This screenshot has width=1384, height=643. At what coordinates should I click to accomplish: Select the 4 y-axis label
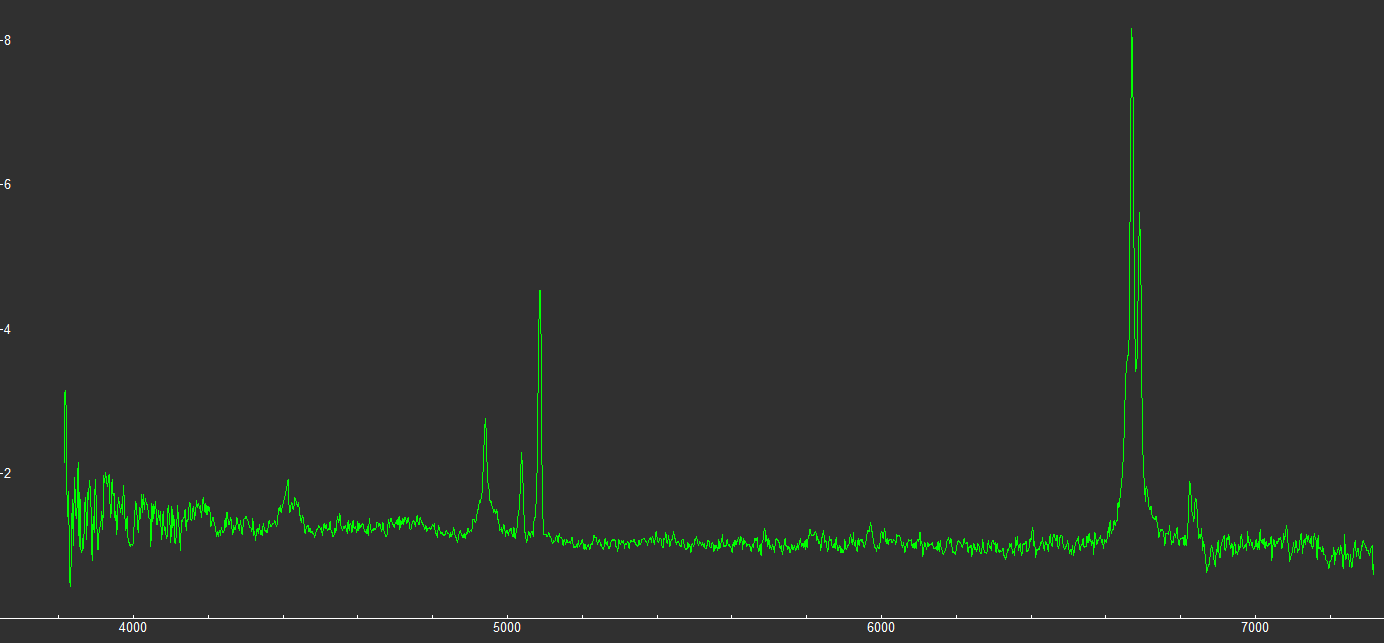[x=7, y=329]
